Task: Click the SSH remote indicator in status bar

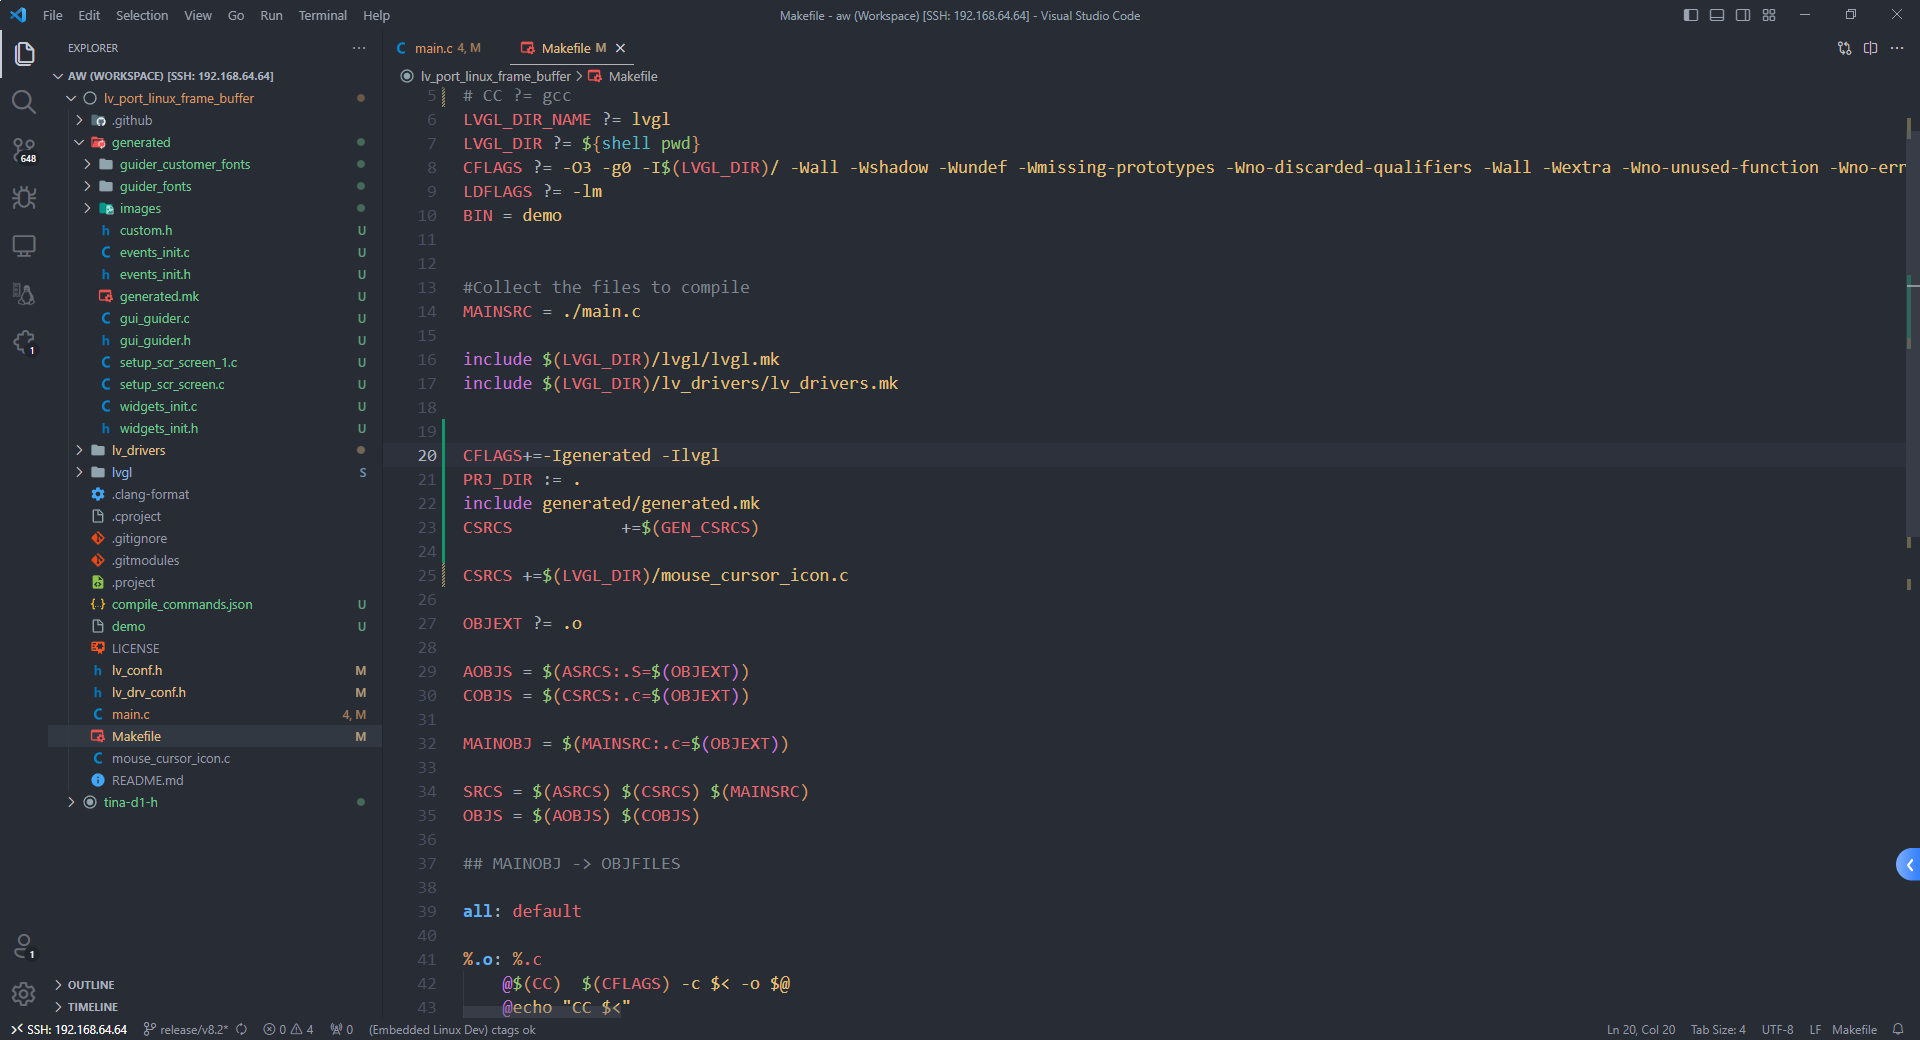Action: 69,1029
